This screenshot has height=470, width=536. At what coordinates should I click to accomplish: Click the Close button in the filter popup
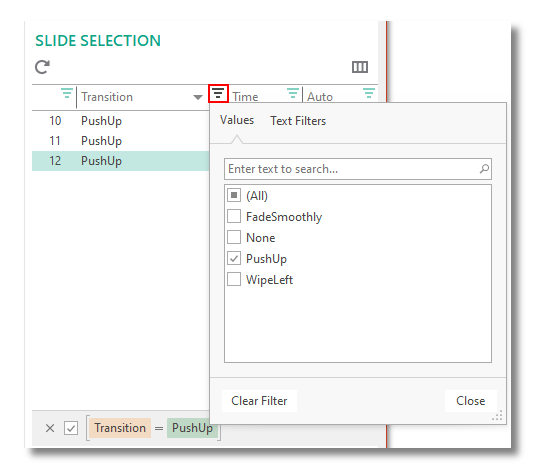[x=470, y=401]
